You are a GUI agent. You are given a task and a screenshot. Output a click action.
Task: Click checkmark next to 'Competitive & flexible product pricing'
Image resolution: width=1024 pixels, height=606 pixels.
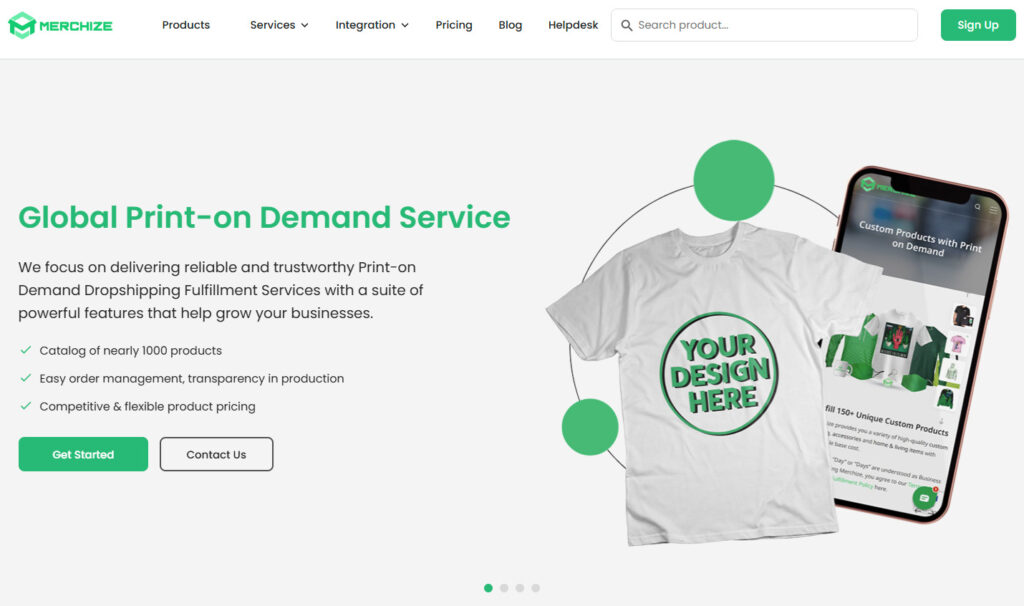(x=25, y=407)
